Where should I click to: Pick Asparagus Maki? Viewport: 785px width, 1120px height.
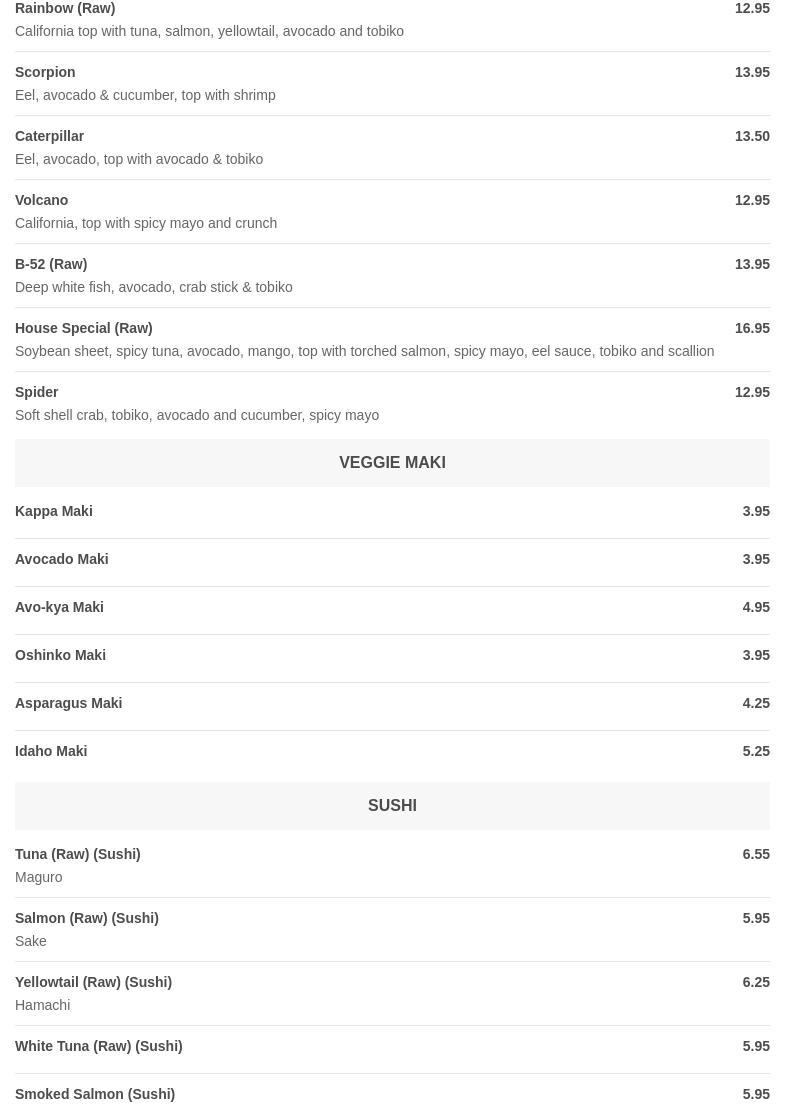tap(392, 703)
